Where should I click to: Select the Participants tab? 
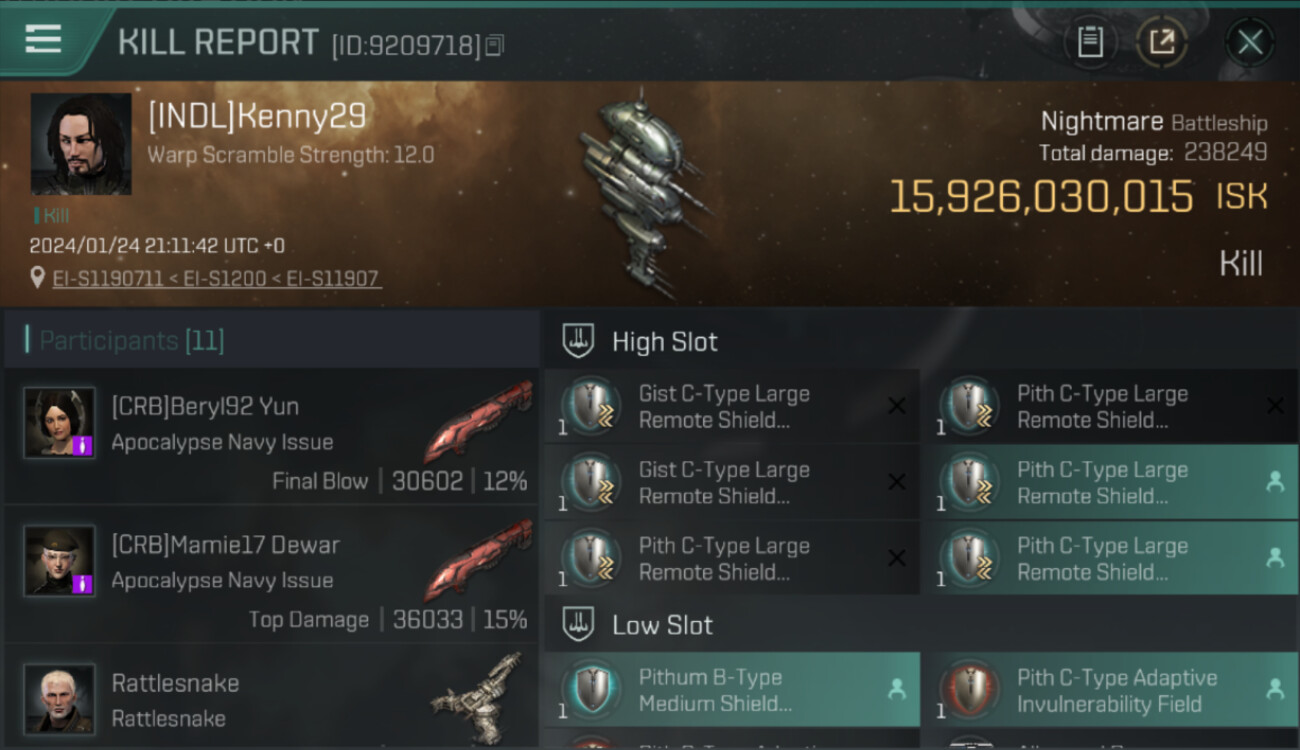(x=131, y=340)
